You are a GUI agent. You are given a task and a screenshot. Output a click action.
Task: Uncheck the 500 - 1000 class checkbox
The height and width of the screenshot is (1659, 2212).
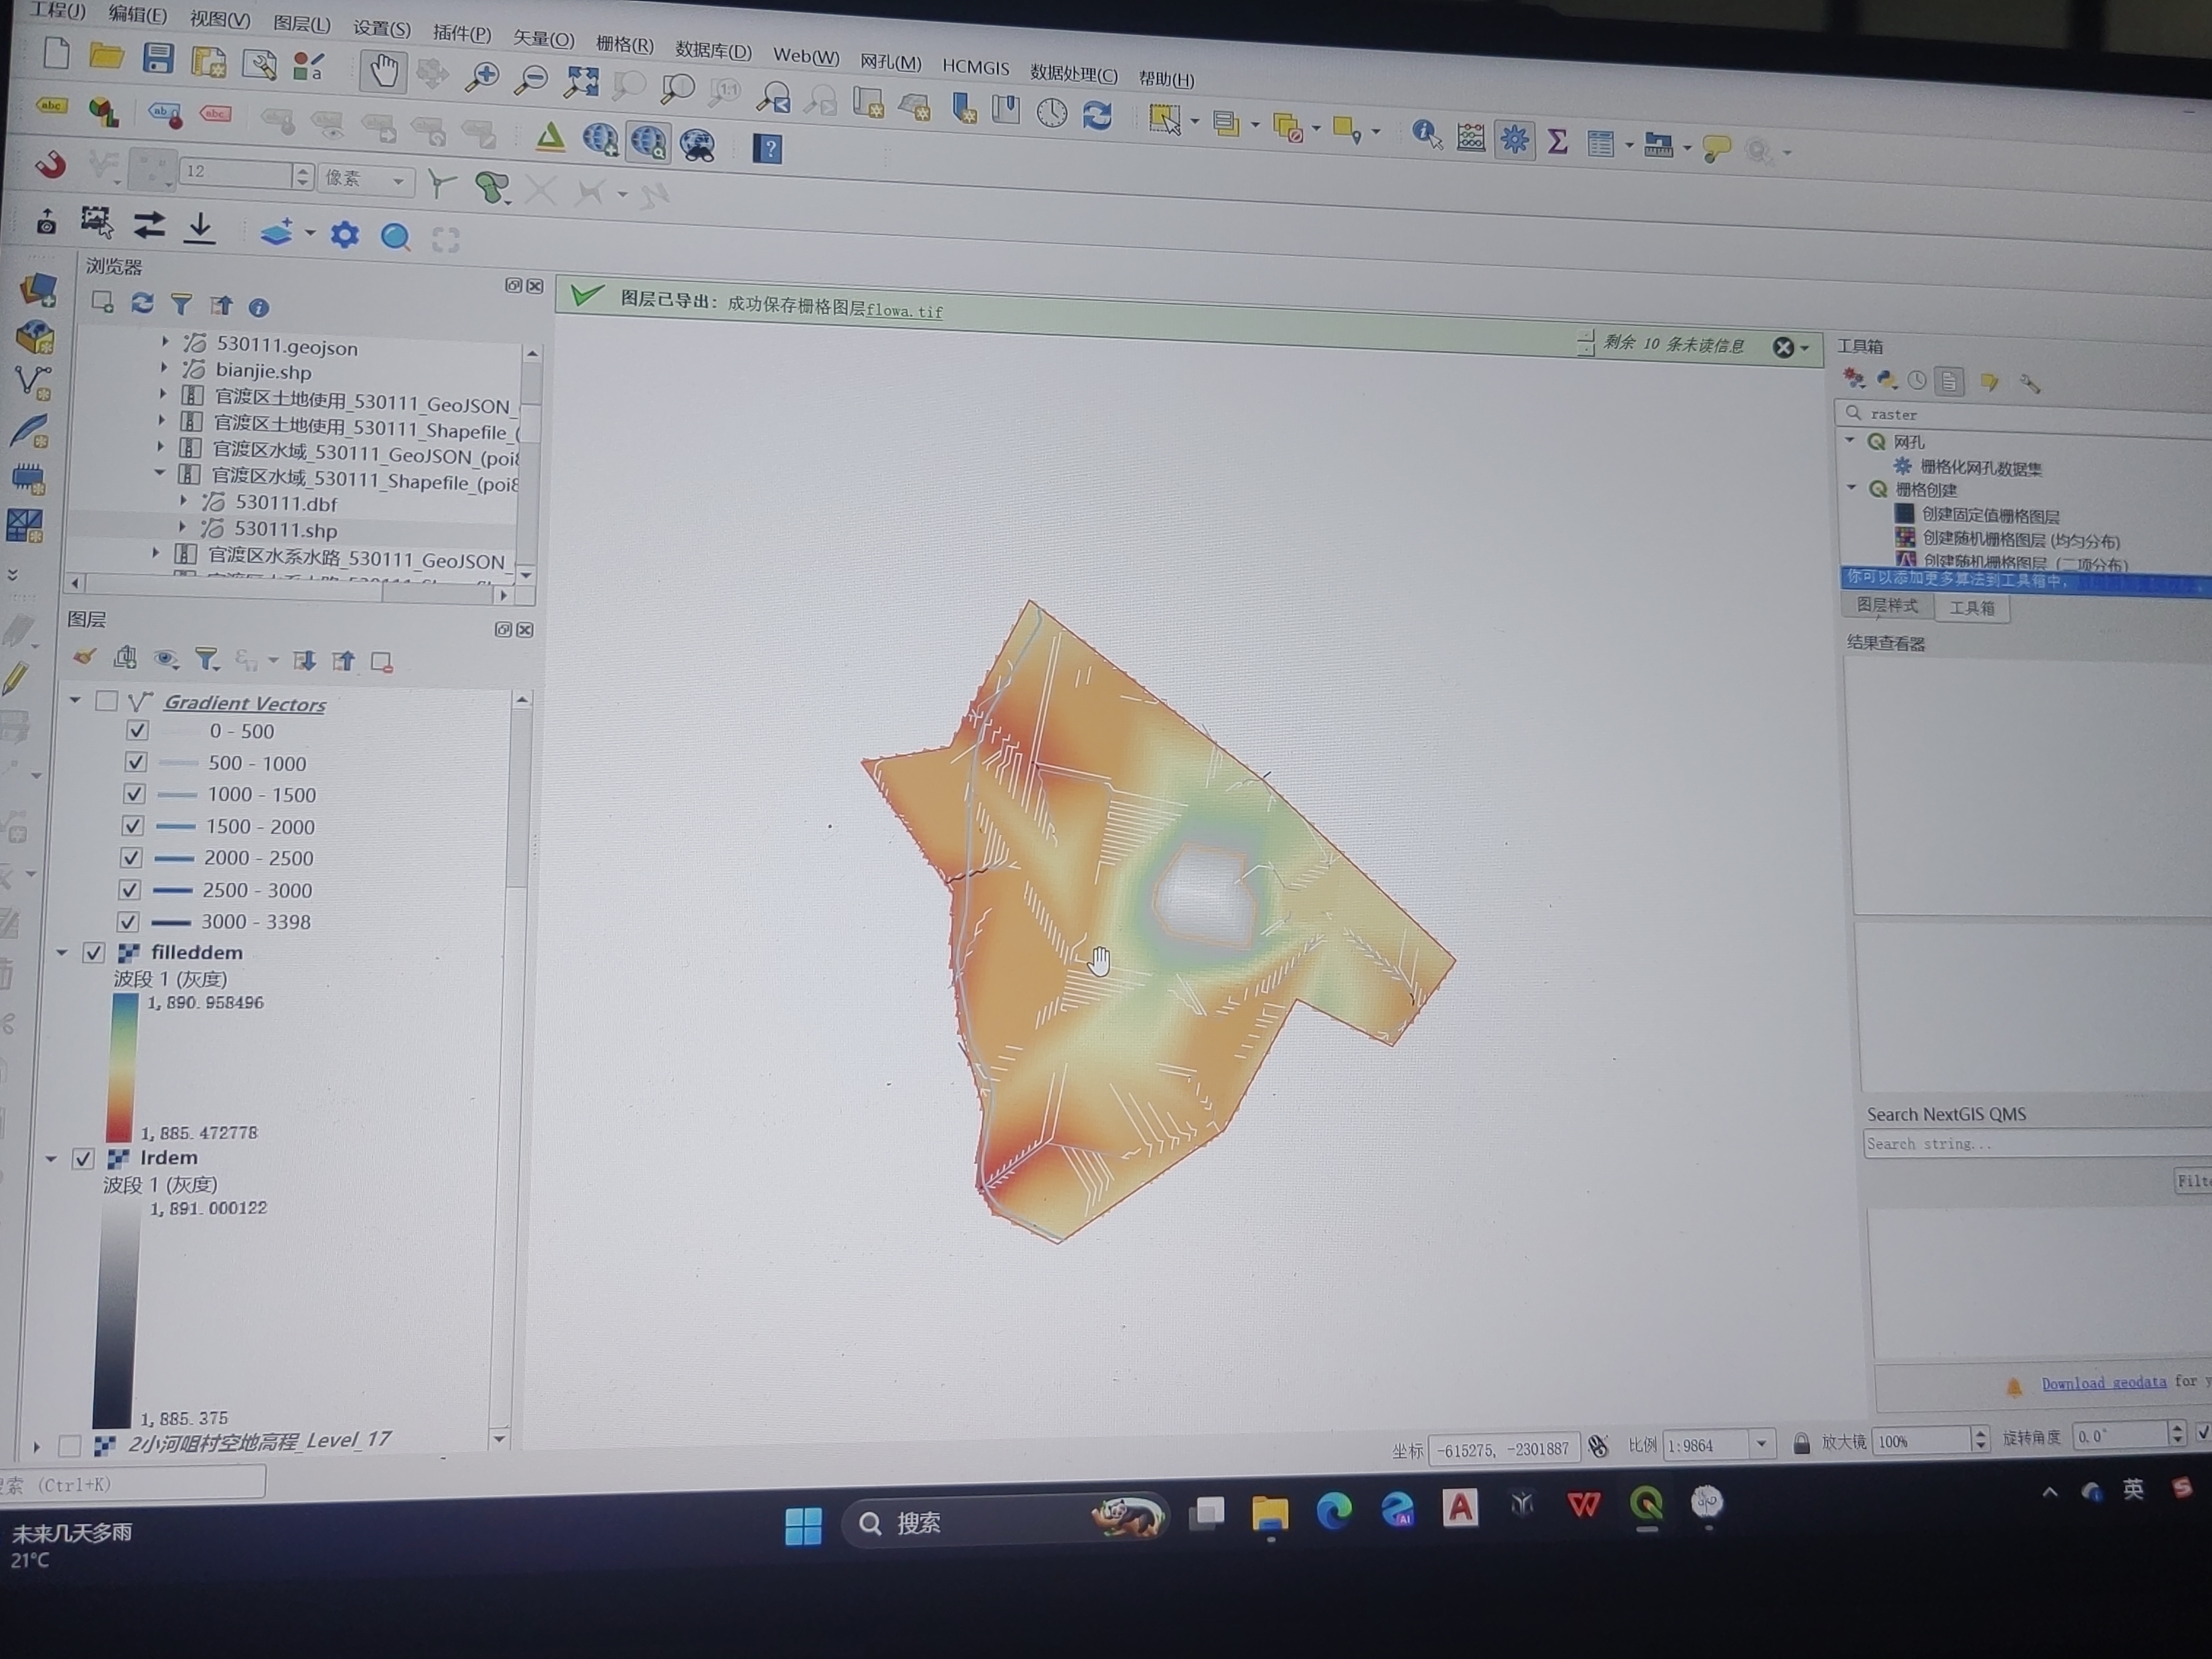tap(136, 762)
